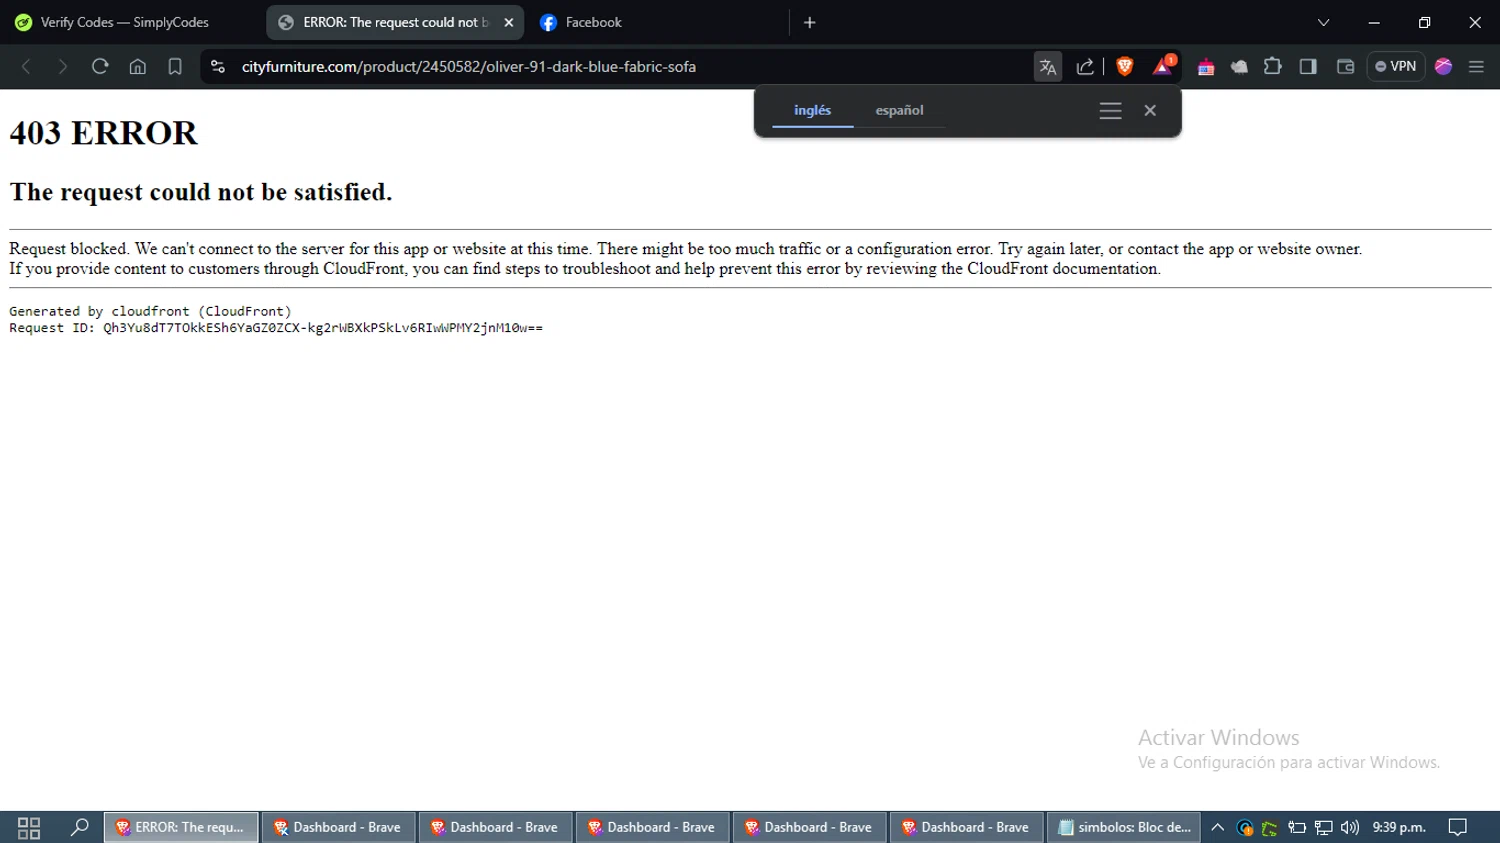View site information in address bar
The height and width of the screenshot is (843, 1500).
[x=218, y=67]
